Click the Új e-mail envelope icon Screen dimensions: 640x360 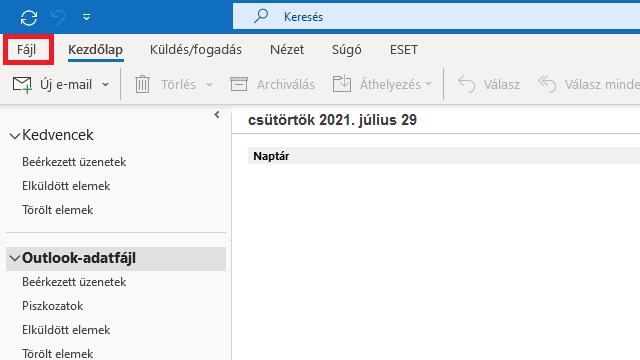pos(22,84)
